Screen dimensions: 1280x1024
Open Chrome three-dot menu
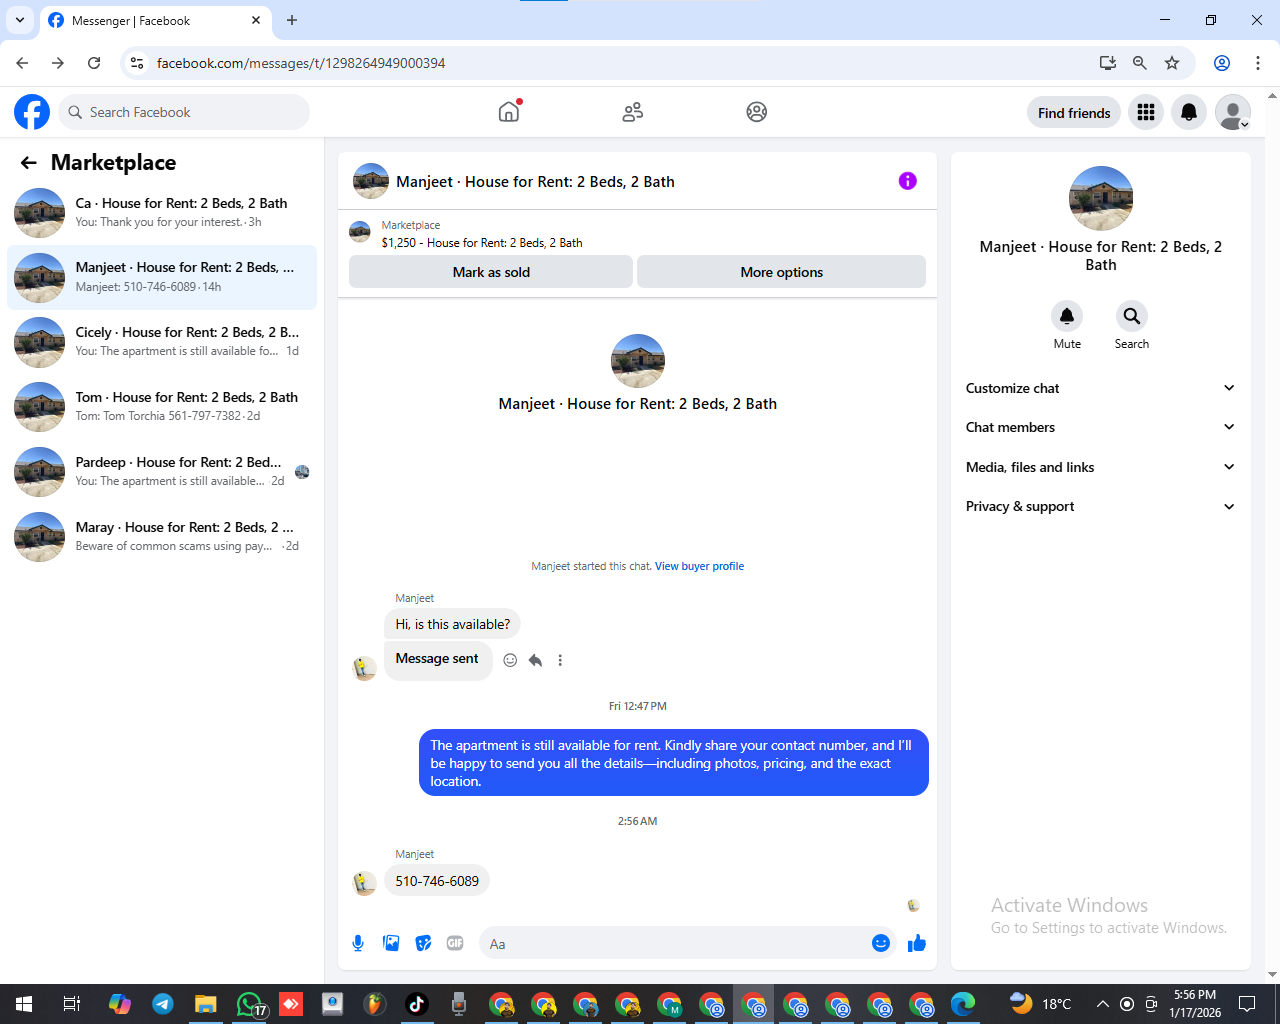pos(1258,63)
